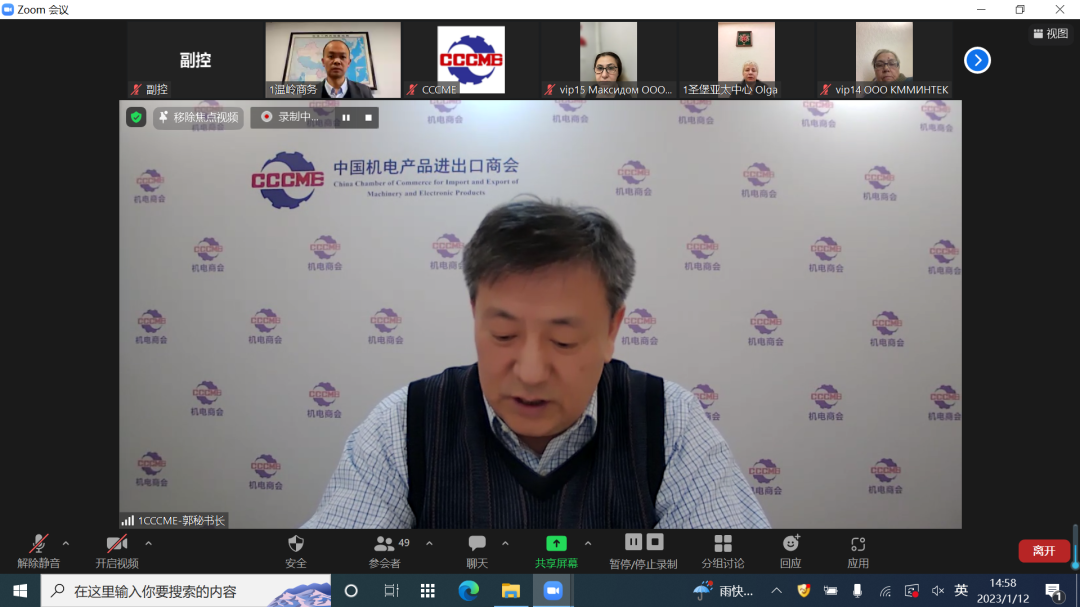Open weather widget 雨快 on taskbar
This screenshot has width=1080, height=607.
723,590
